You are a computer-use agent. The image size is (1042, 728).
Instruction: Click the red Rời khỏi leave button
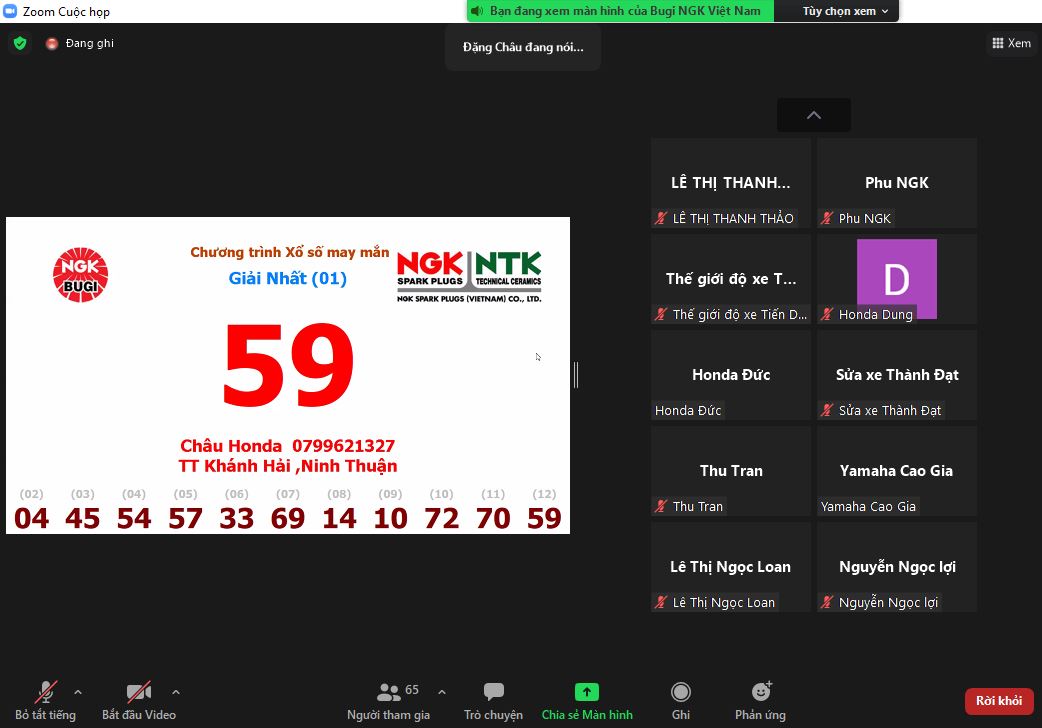coord(998,701)
